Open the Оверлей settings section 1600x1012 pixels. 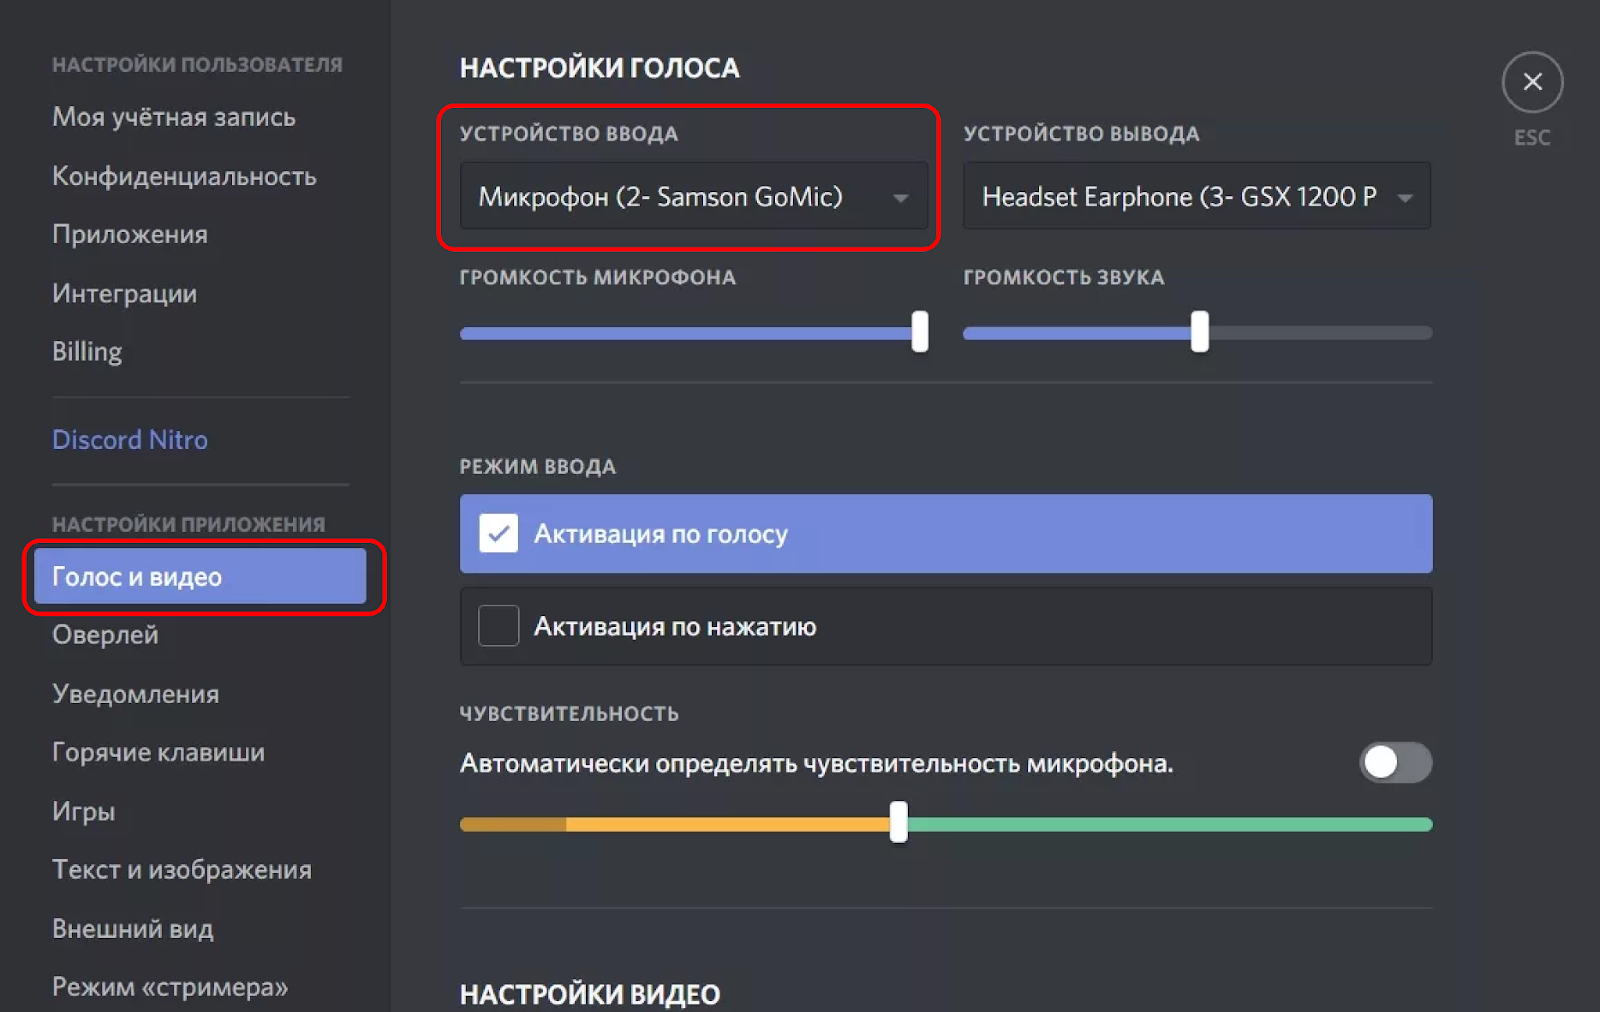[104, 634]
